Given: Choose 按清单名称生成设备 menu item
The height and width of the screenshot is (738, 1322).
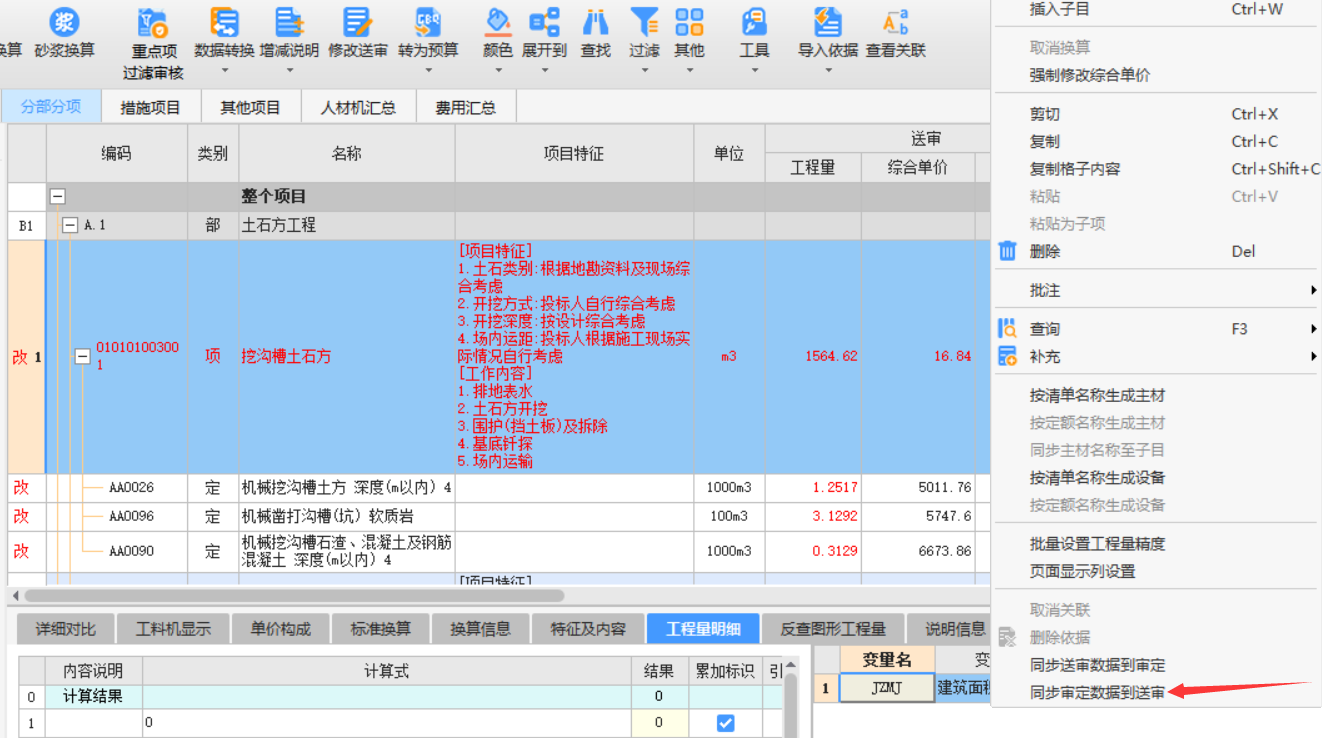Looking at the screenshot, I should click(x=1097, y=477).
